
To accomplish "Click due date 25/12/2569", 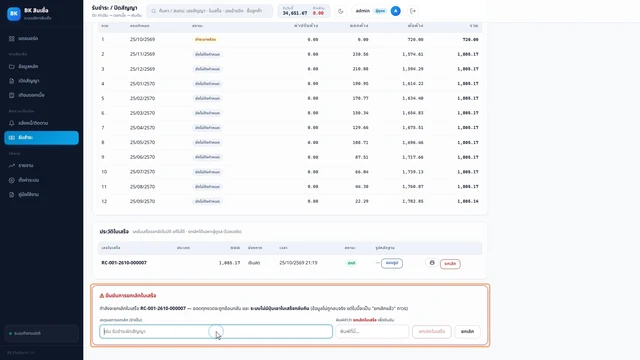I will click(142, 69).
